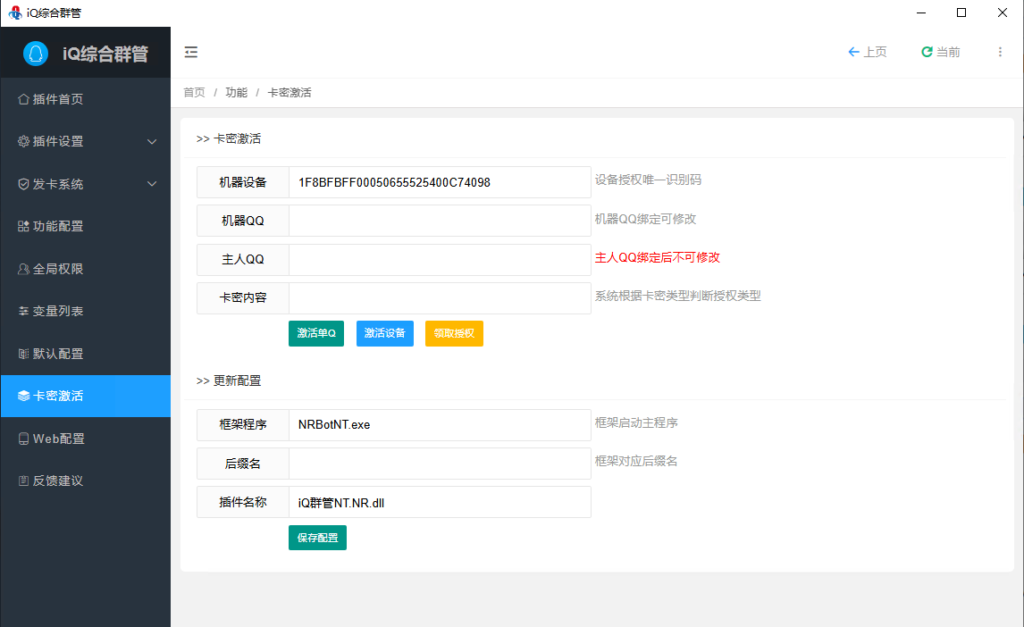The height and width of the screenshot is (627, 1024).
Task: Open 功能配置 sidebar item
Action: [x=86, y=227]
